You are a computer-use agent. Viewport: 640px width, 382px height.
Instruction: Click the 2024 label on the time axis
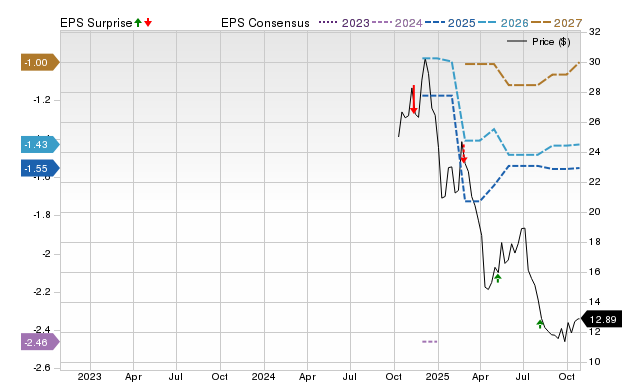pos(263,376)
